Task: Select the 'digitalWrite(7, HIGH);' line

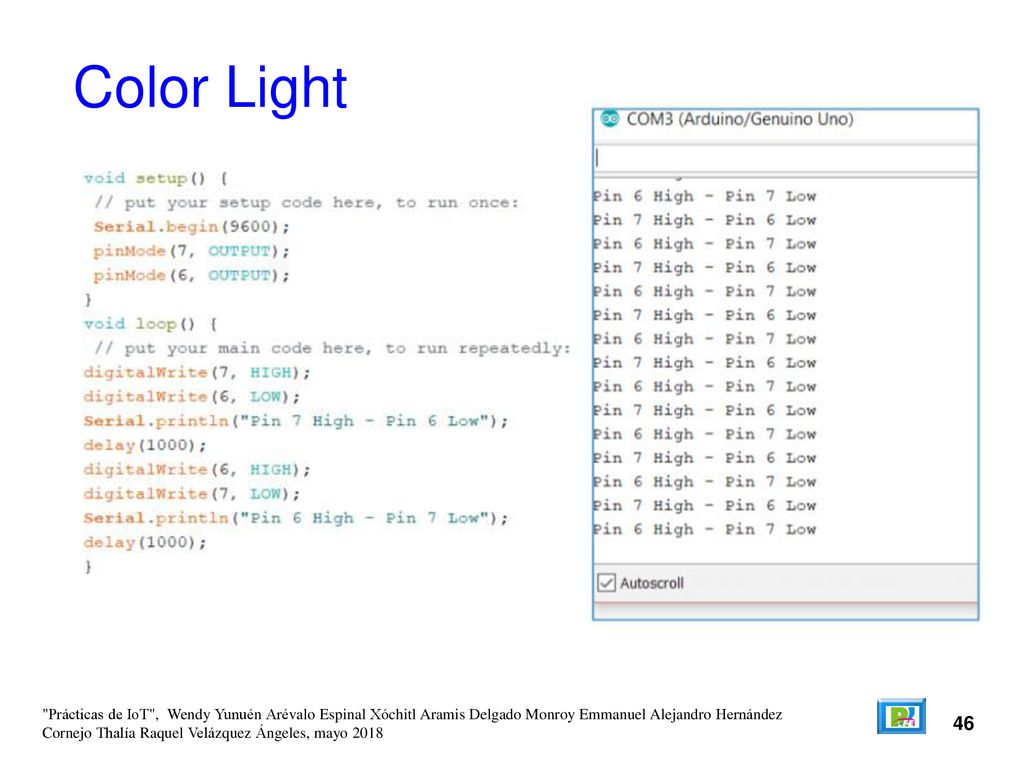Action: point(197,372)
